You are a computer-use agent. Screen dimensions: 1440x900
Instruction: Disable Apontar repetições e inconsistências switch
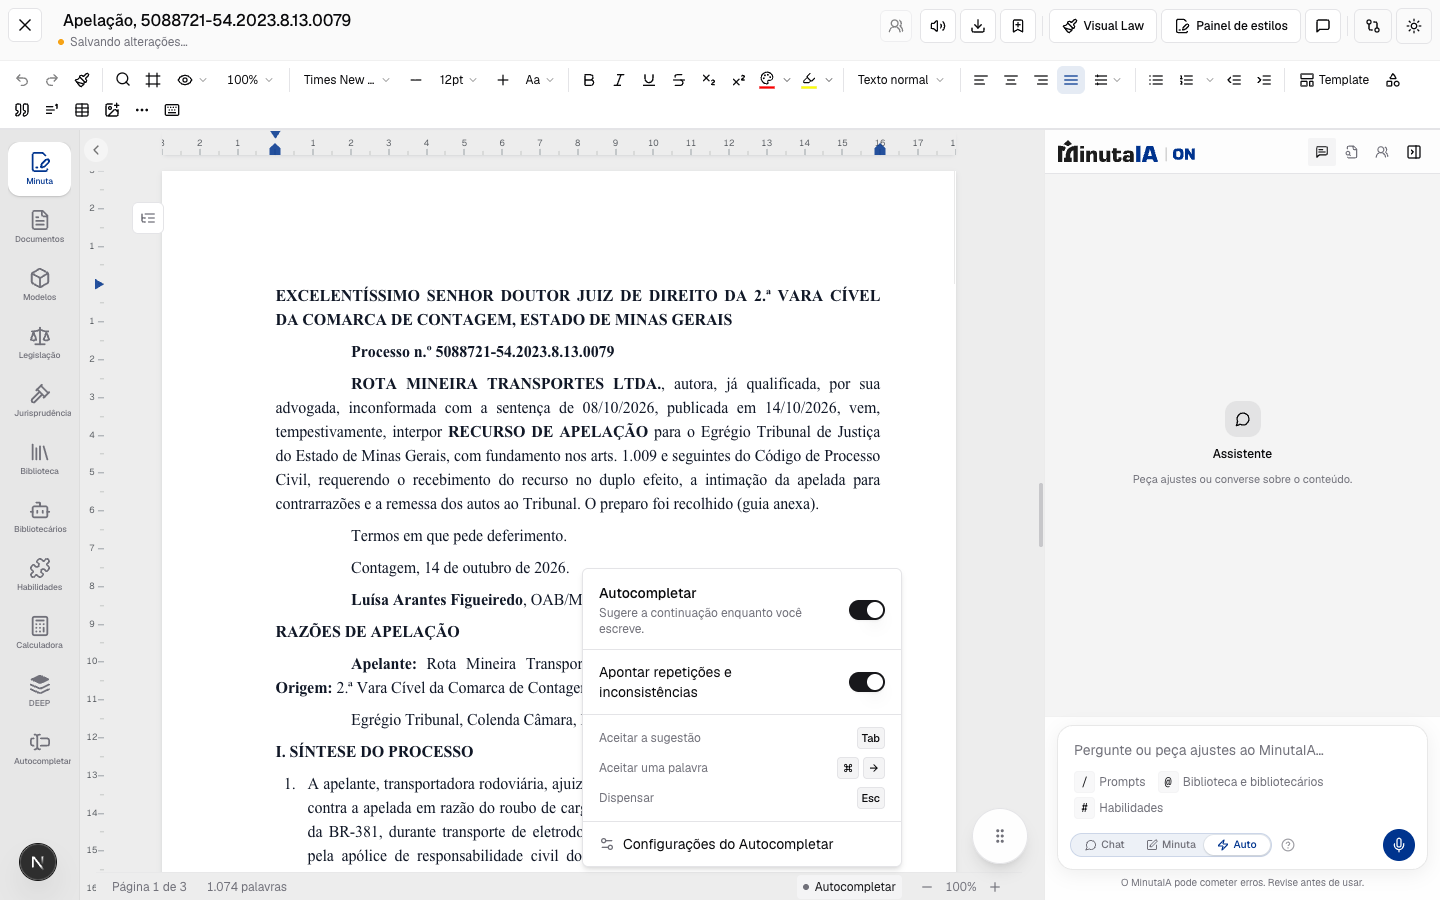tap(866, 682)
